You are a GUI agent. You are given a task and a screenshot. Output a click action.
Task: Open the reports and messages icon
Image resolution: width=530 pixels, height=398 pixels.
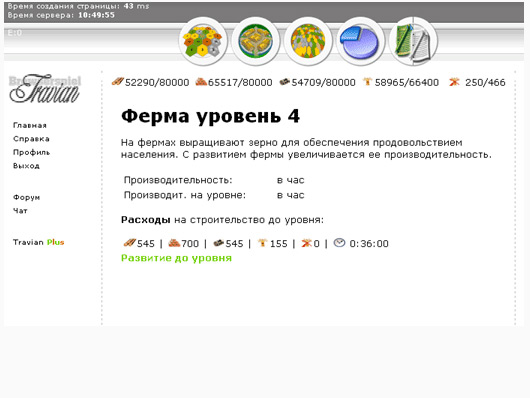point(413,41)
